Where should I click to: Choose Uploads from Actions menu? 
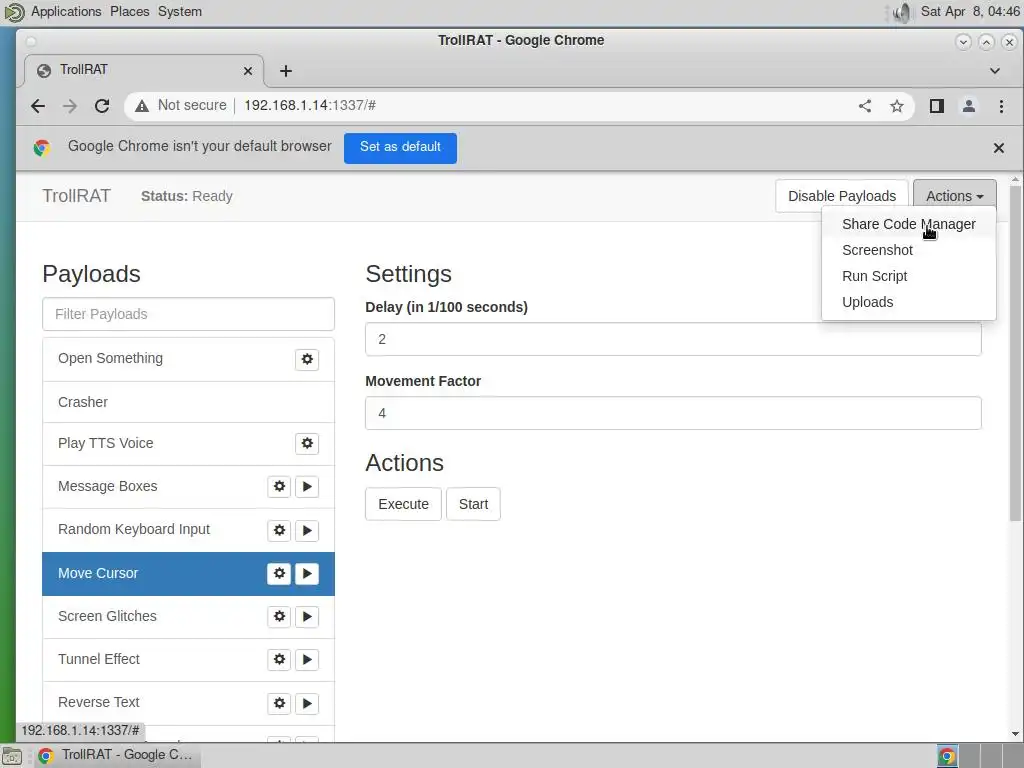coord(908,302)
